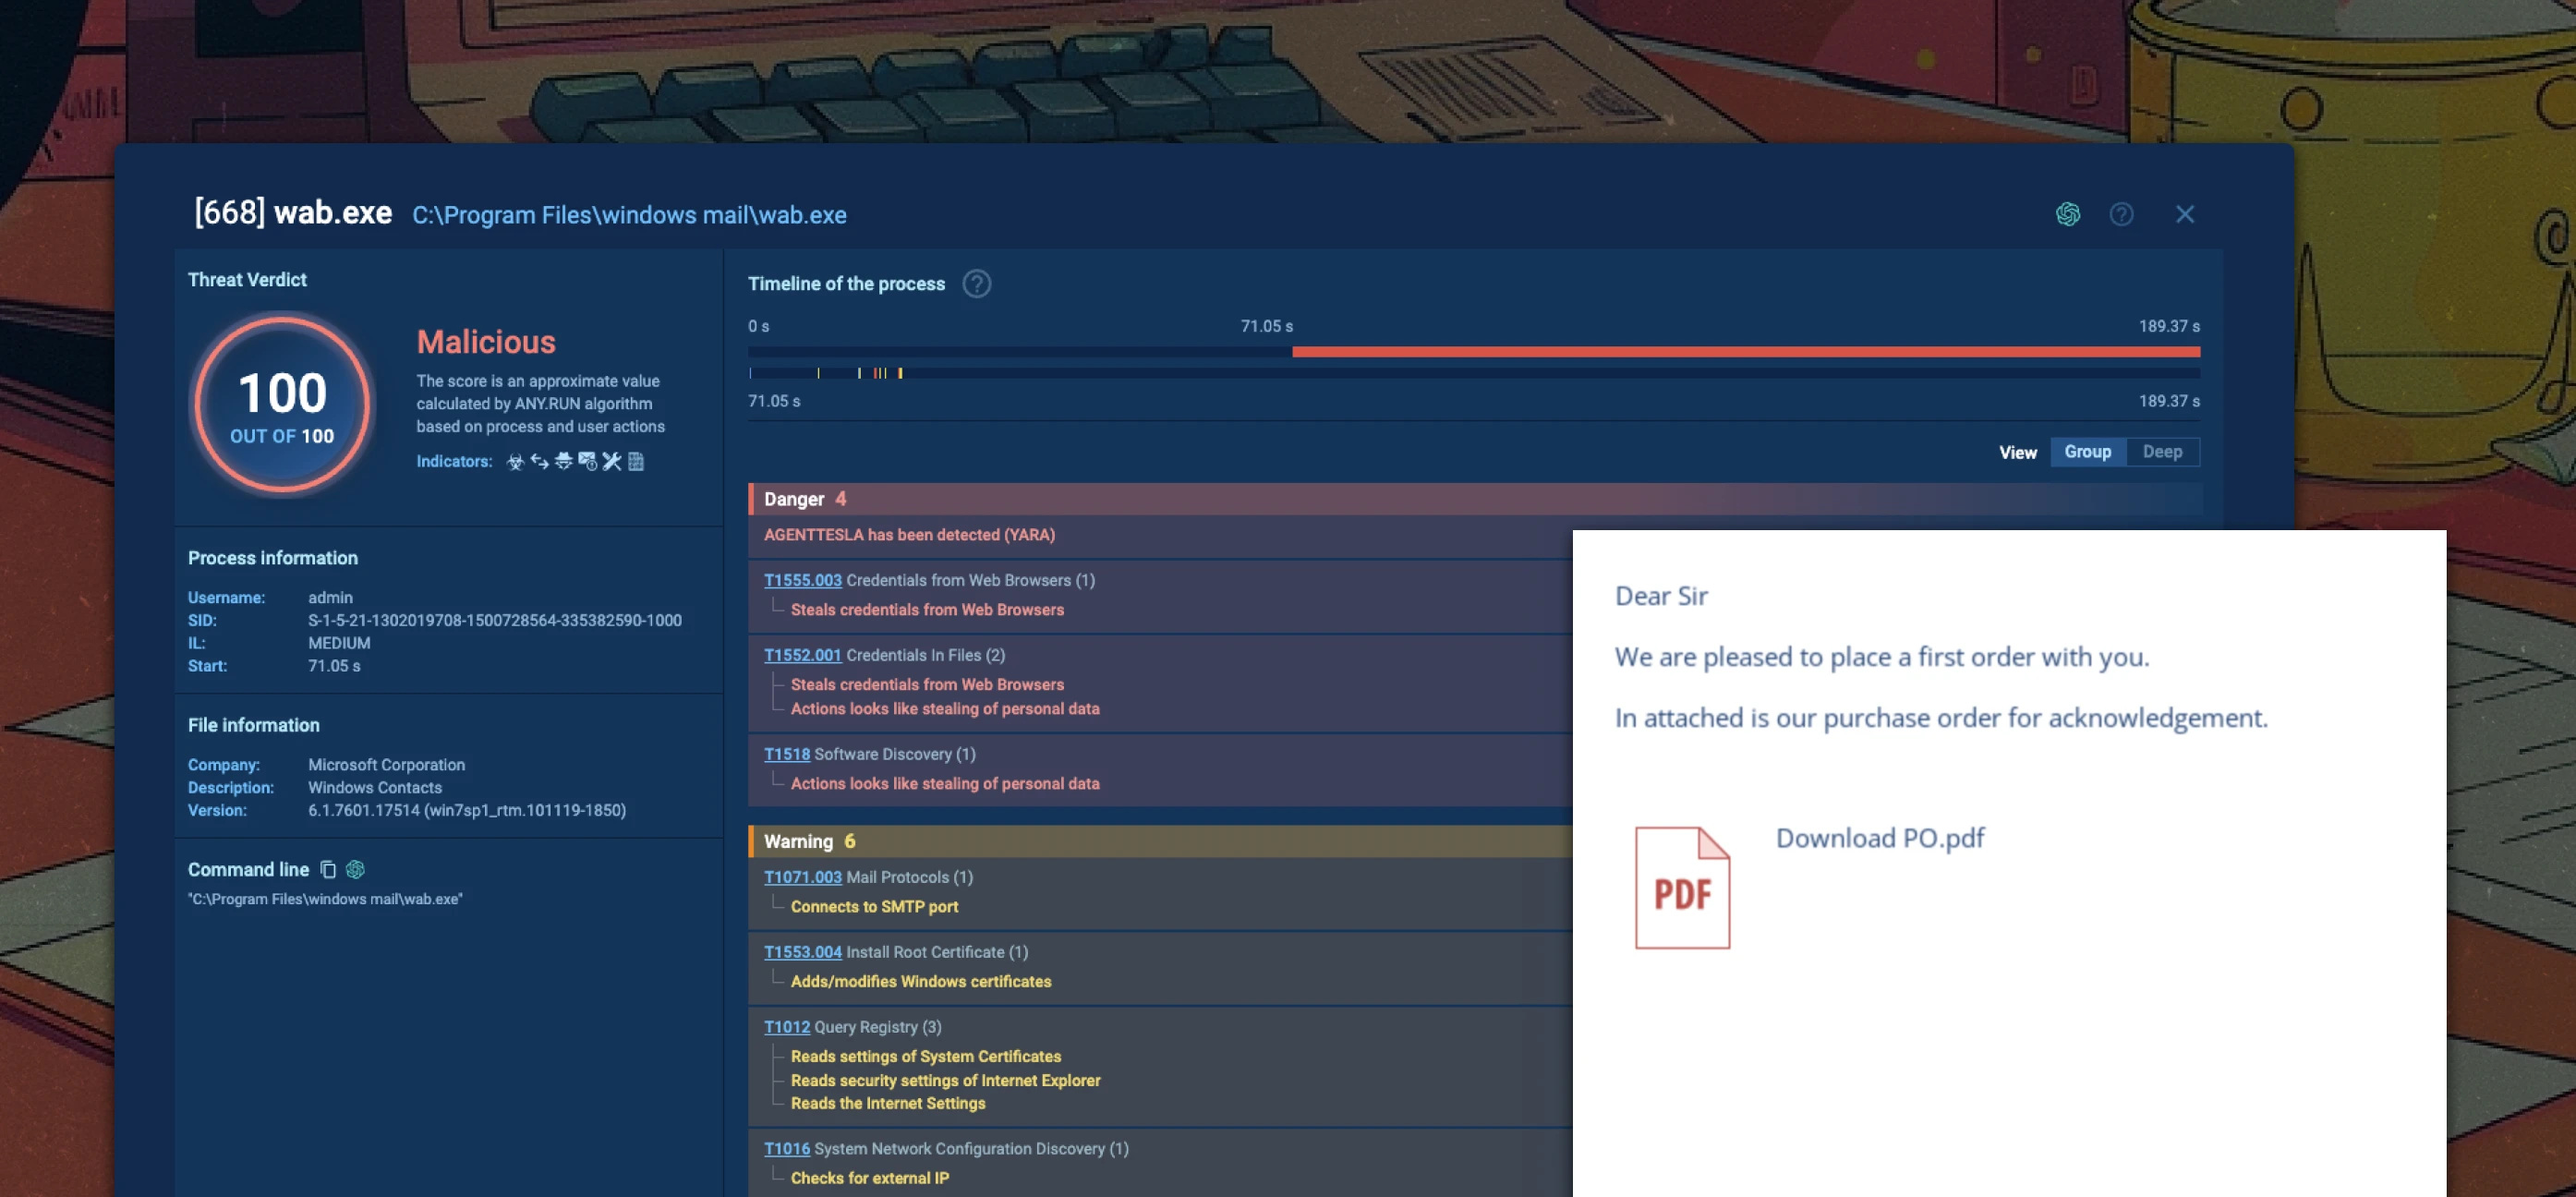
Task: Switch the view to Group
Action: 2087,452
